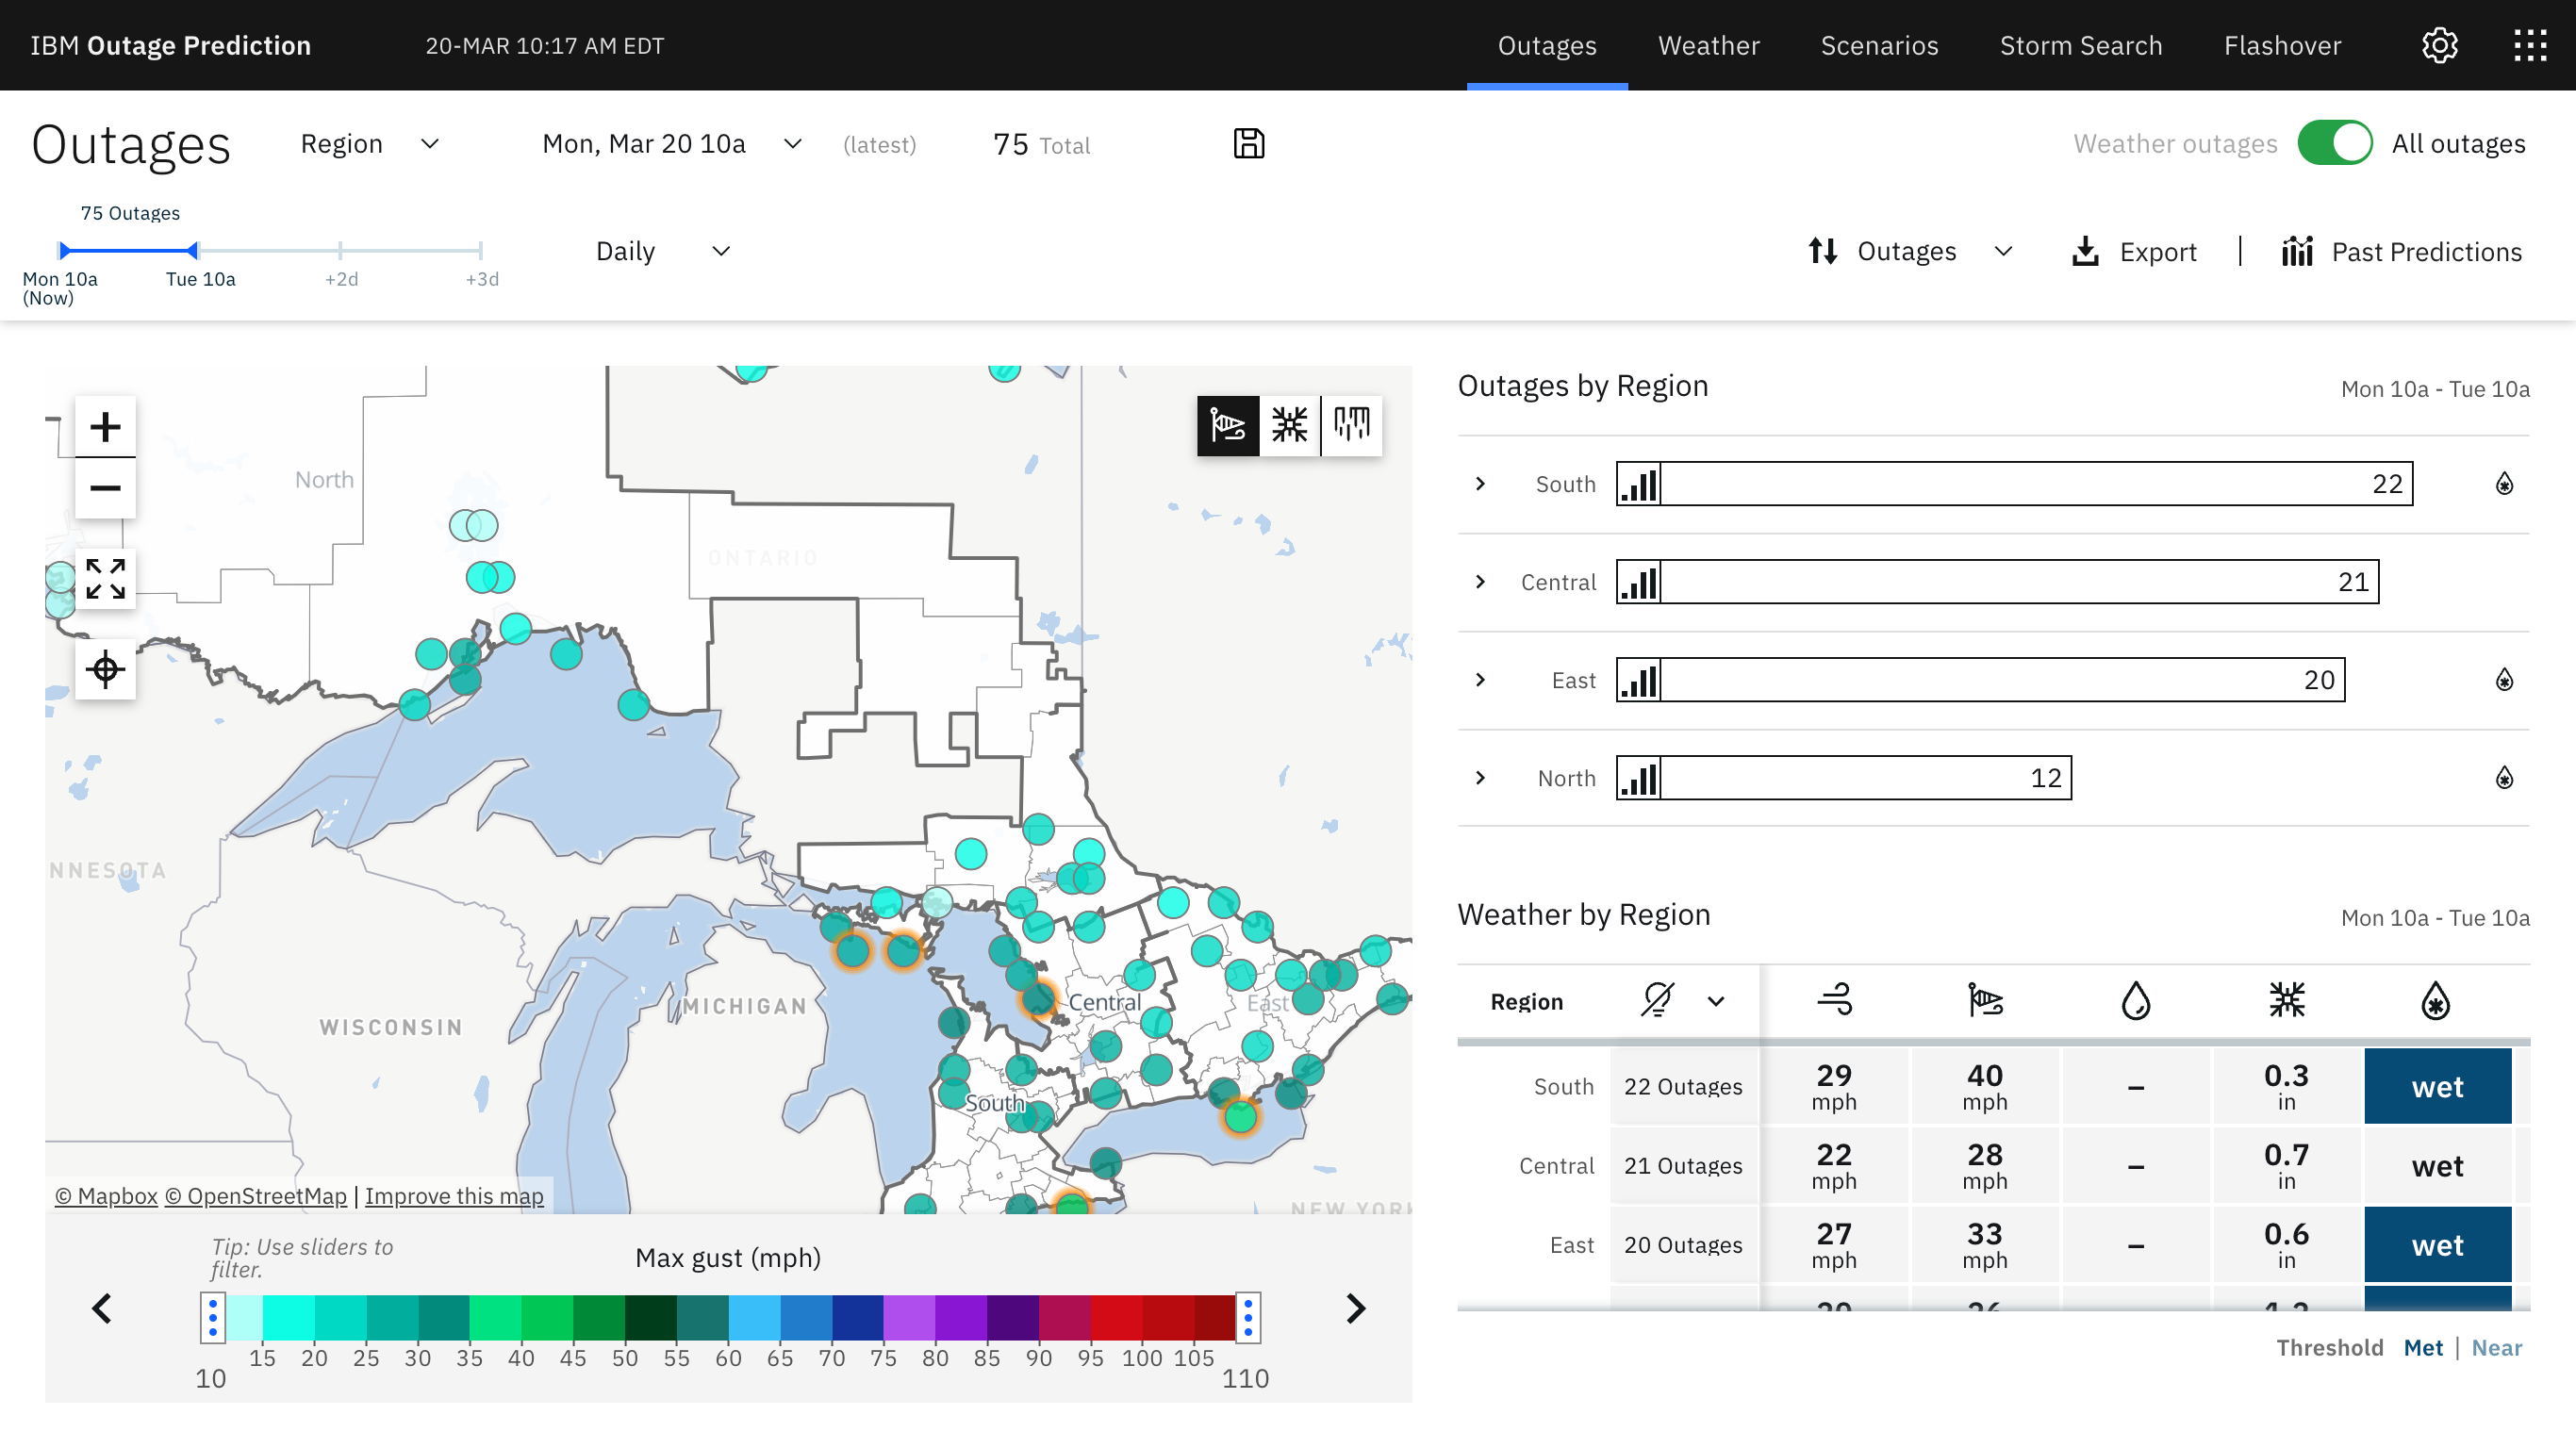Open the Weather navigation tab

(1709, 45)
